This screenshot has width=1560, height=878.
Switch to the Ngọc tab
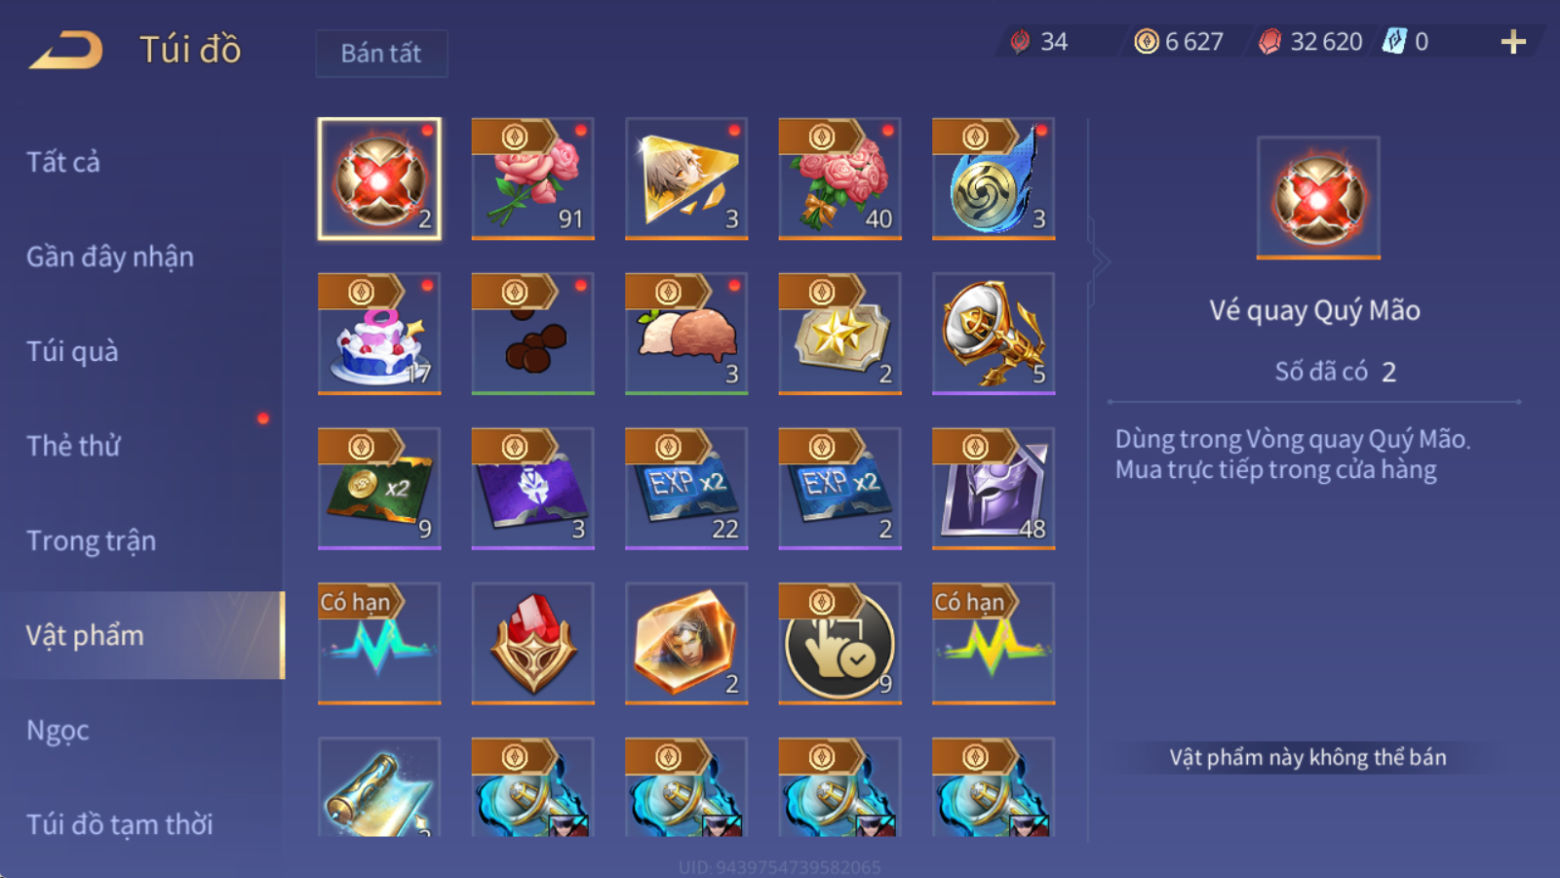point(57,730)
